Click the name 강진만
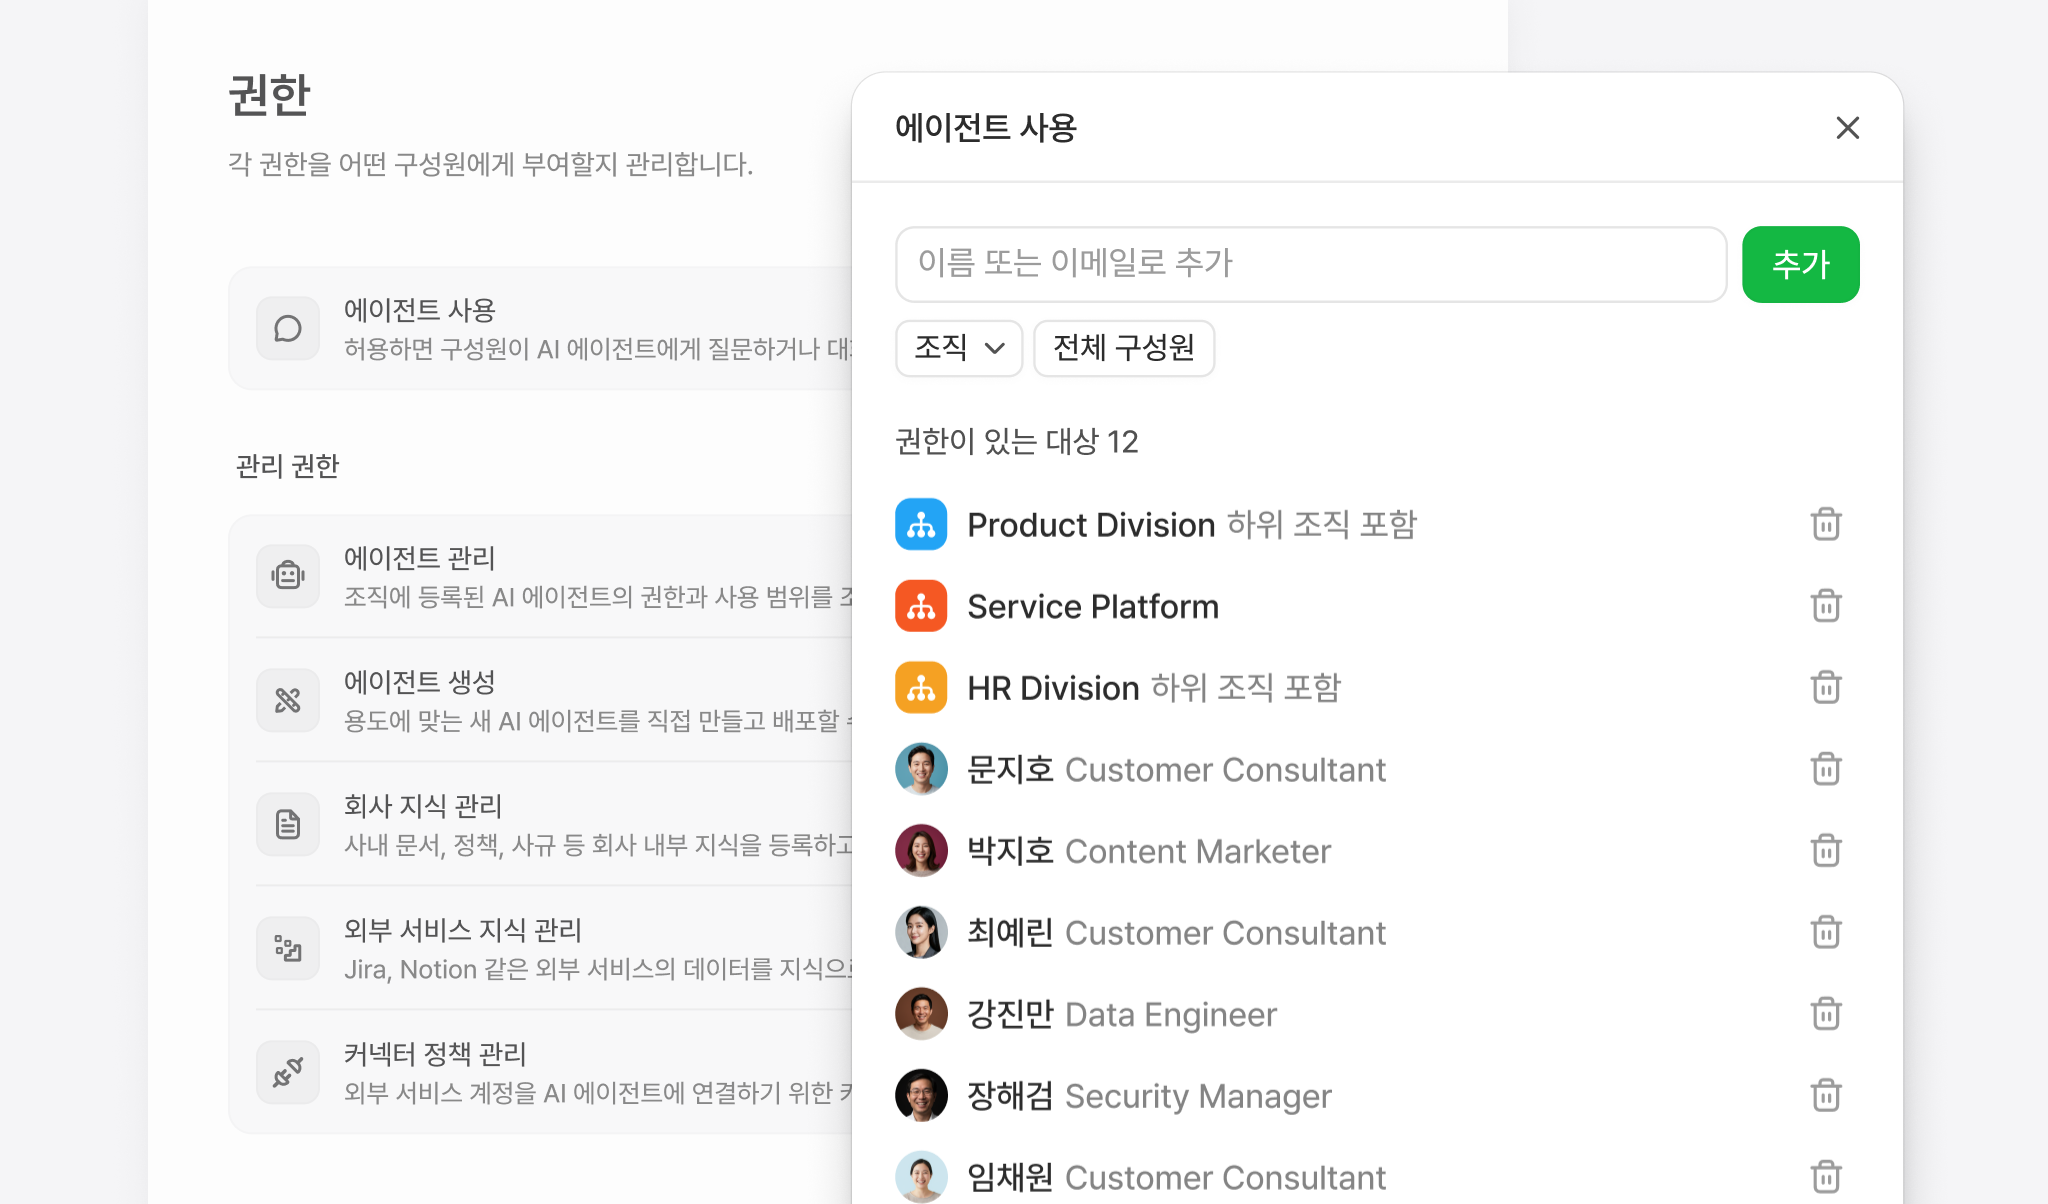The width and height of the screenshot is (2048, 1204). pyautogui.click(x=1010, y=1014)
